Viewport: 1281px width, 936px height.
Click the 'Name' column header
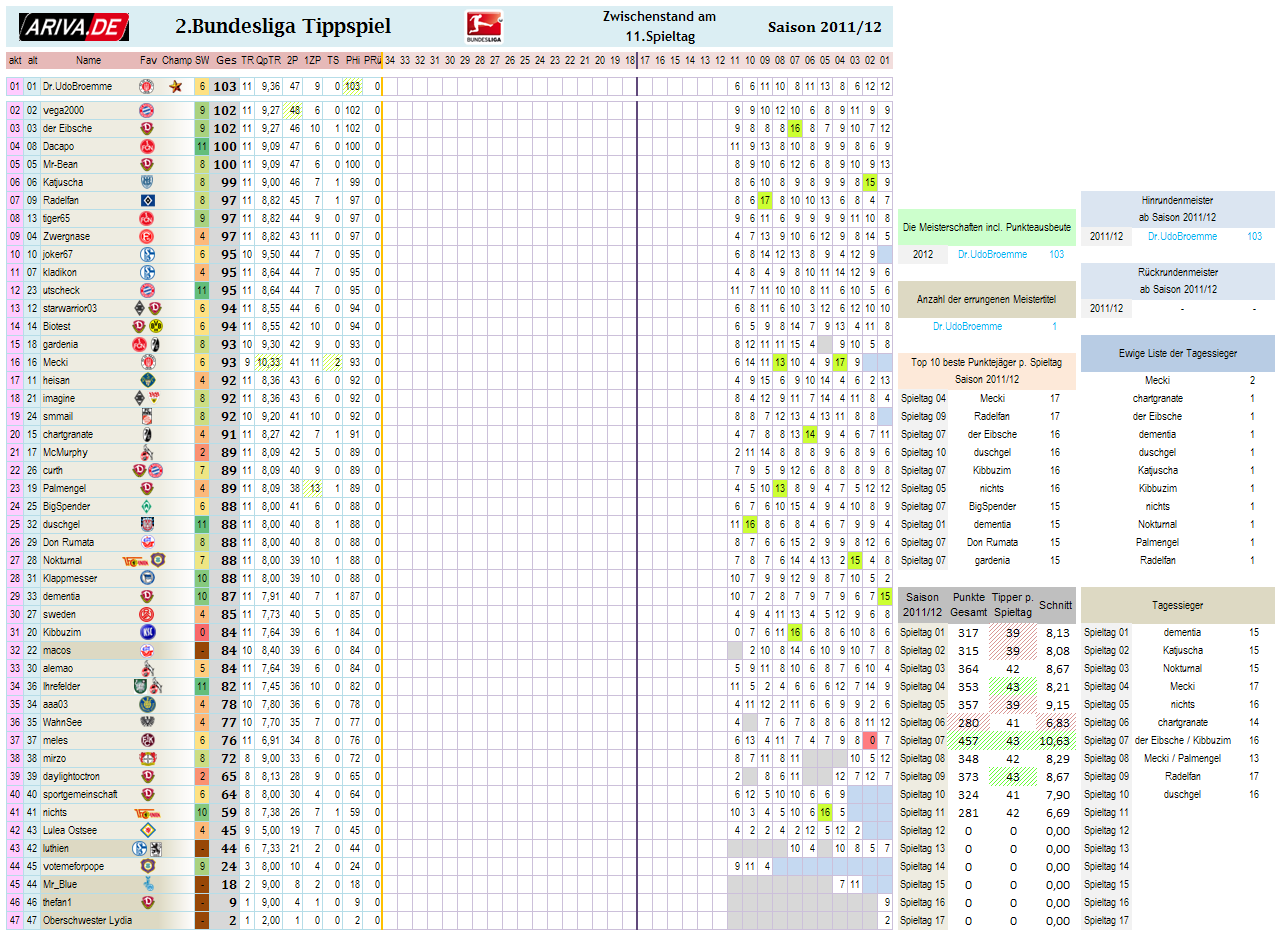(89, 60)
